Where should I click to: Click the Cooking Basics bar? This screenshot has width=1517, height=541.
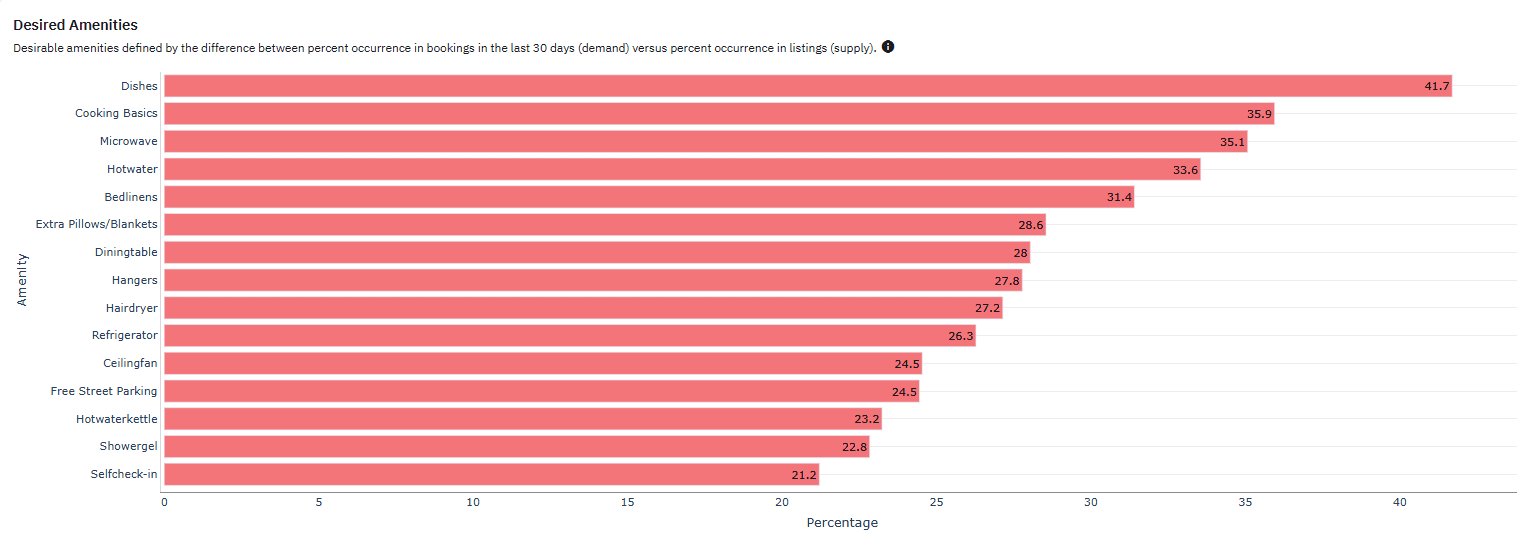(x=719, y=114)
